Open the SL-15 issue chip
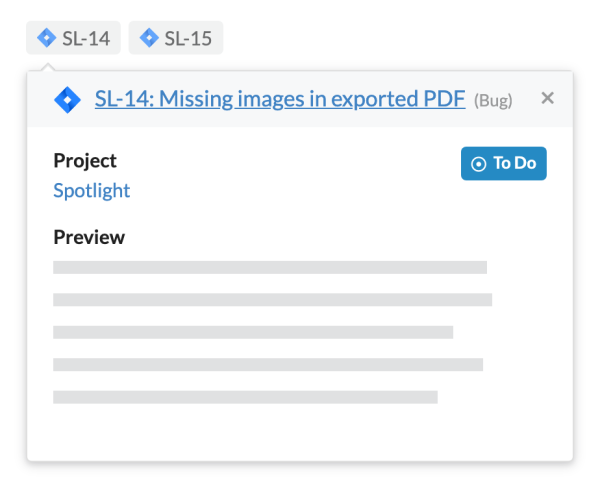Viewport: 600px width, 488px height. pyautogui.click(x=187, y=39)
